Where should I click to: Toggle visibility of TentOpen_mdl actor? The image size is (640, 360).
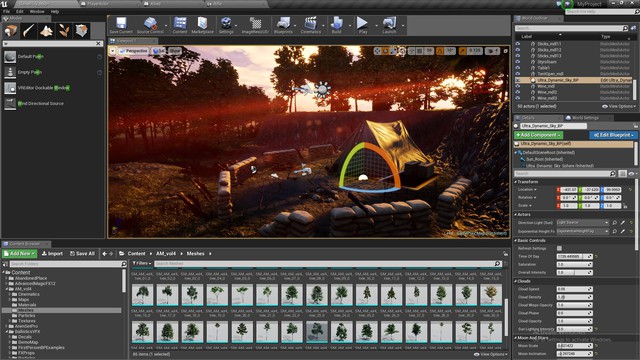point(518,74)
